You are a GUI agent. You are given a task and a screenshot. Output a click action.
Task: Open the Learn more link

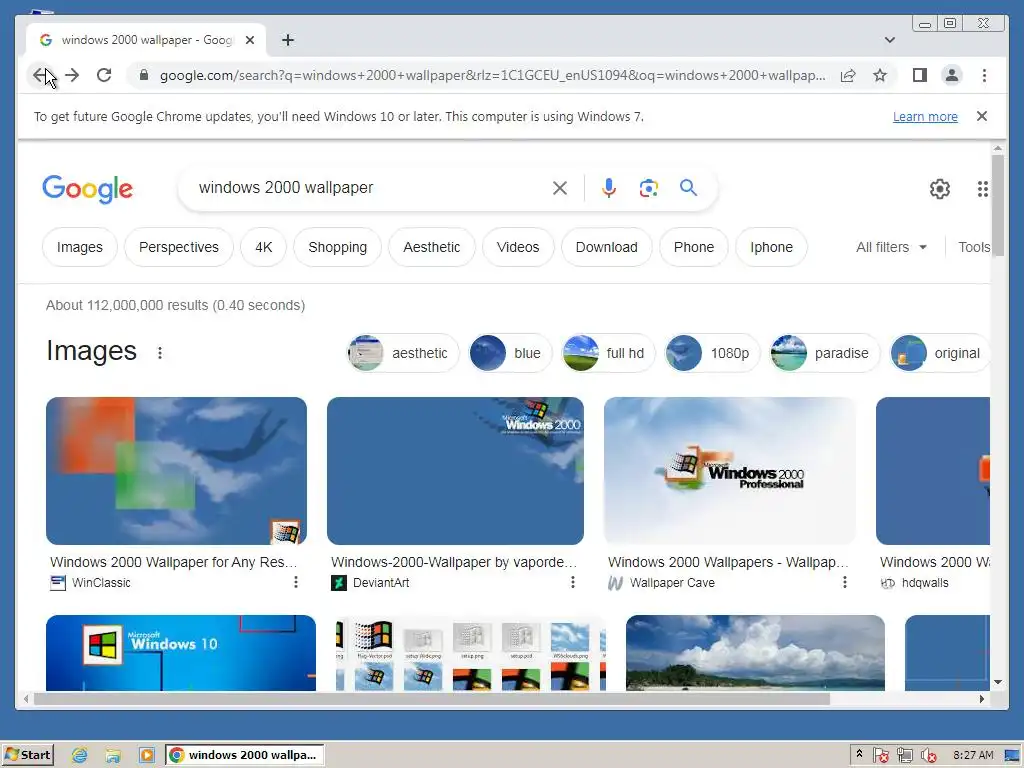[925, 116]
